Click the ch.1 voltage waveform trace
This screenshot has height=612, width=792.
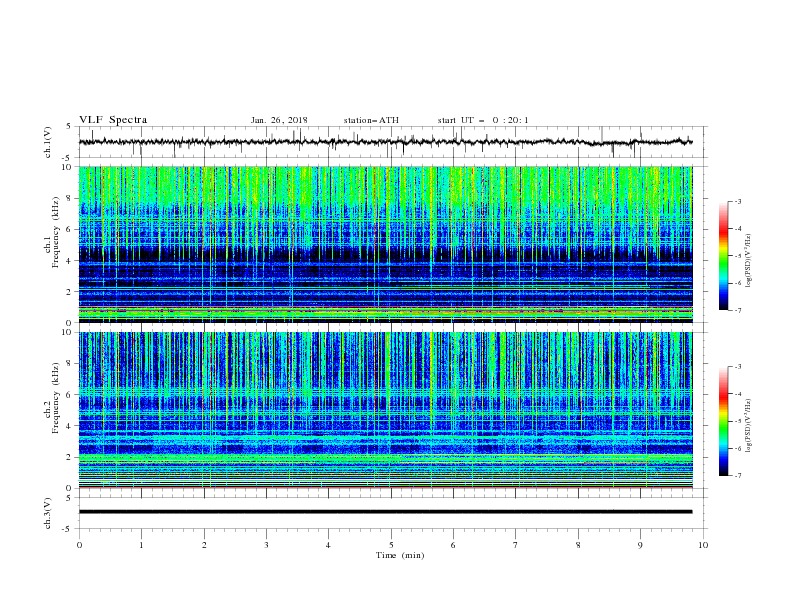385,142
